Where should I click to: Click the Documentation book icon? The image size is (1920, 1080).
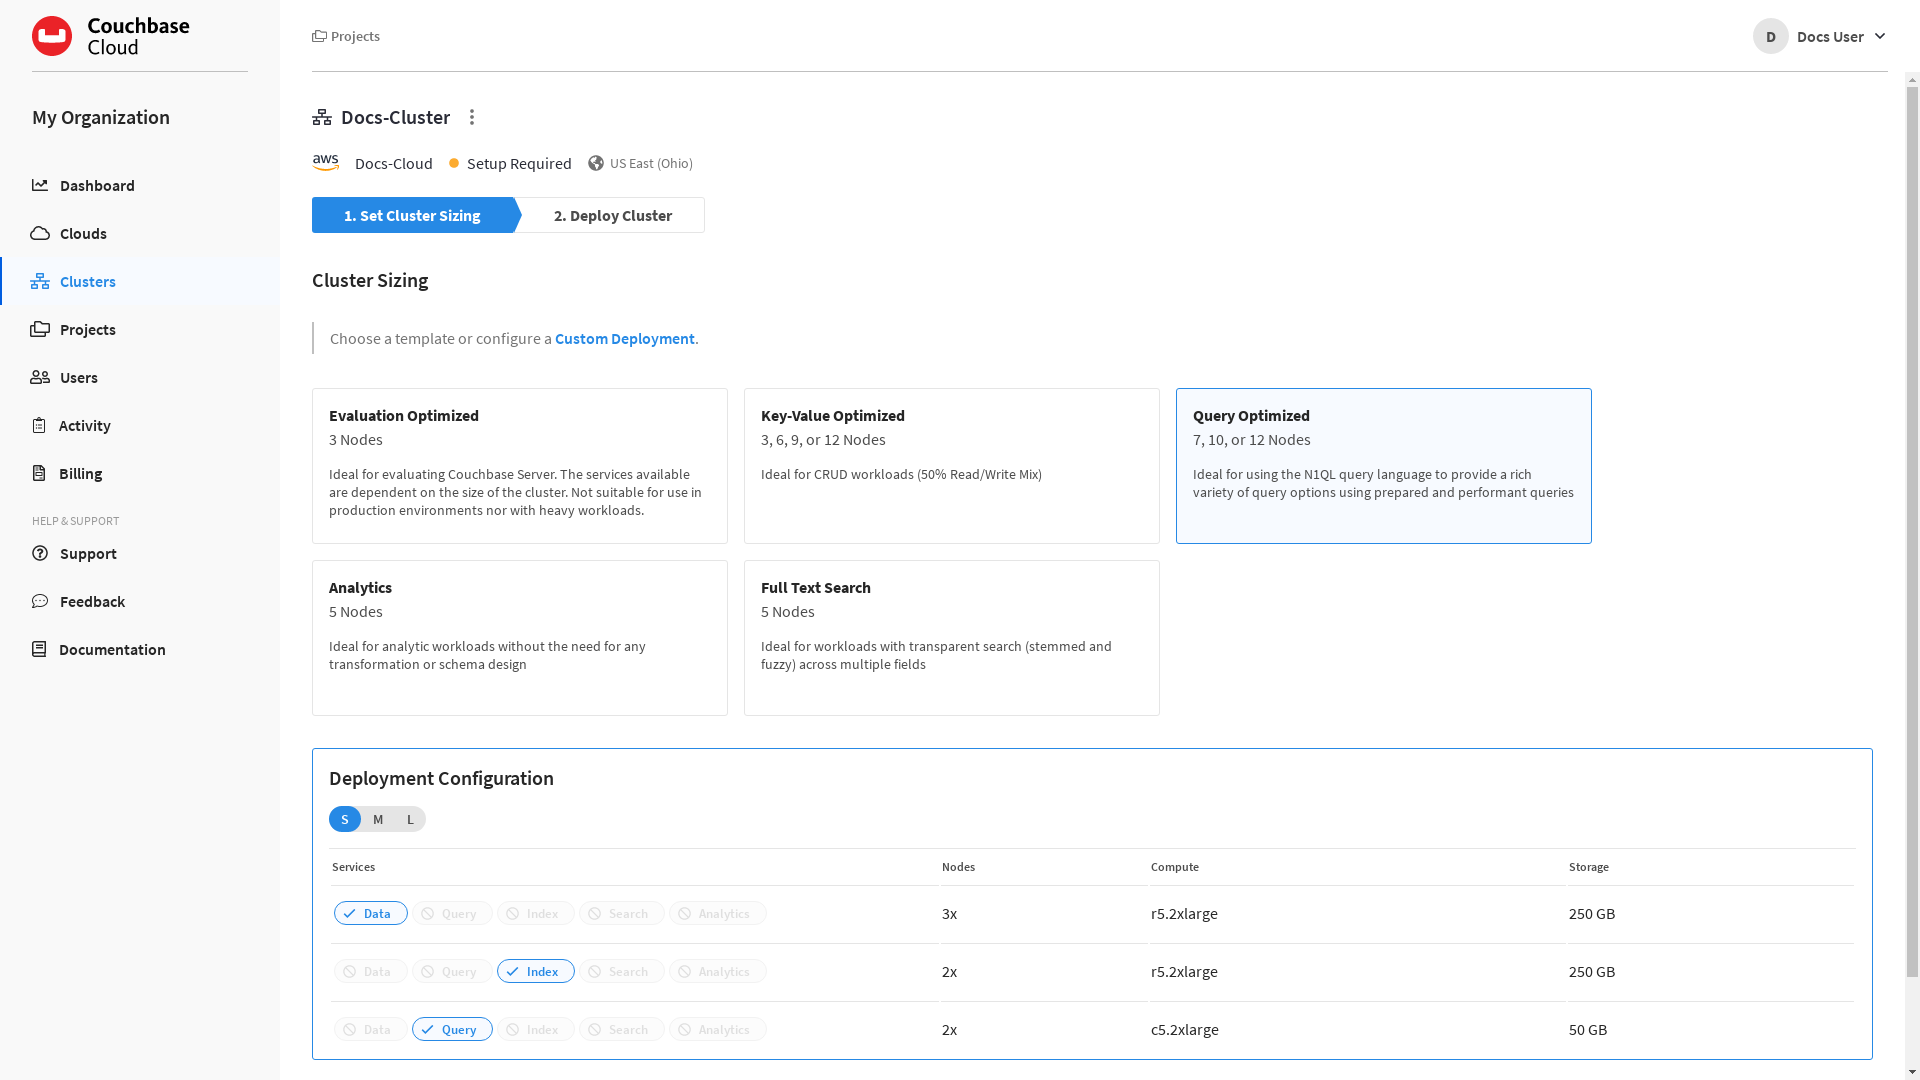tap(39, 649)
